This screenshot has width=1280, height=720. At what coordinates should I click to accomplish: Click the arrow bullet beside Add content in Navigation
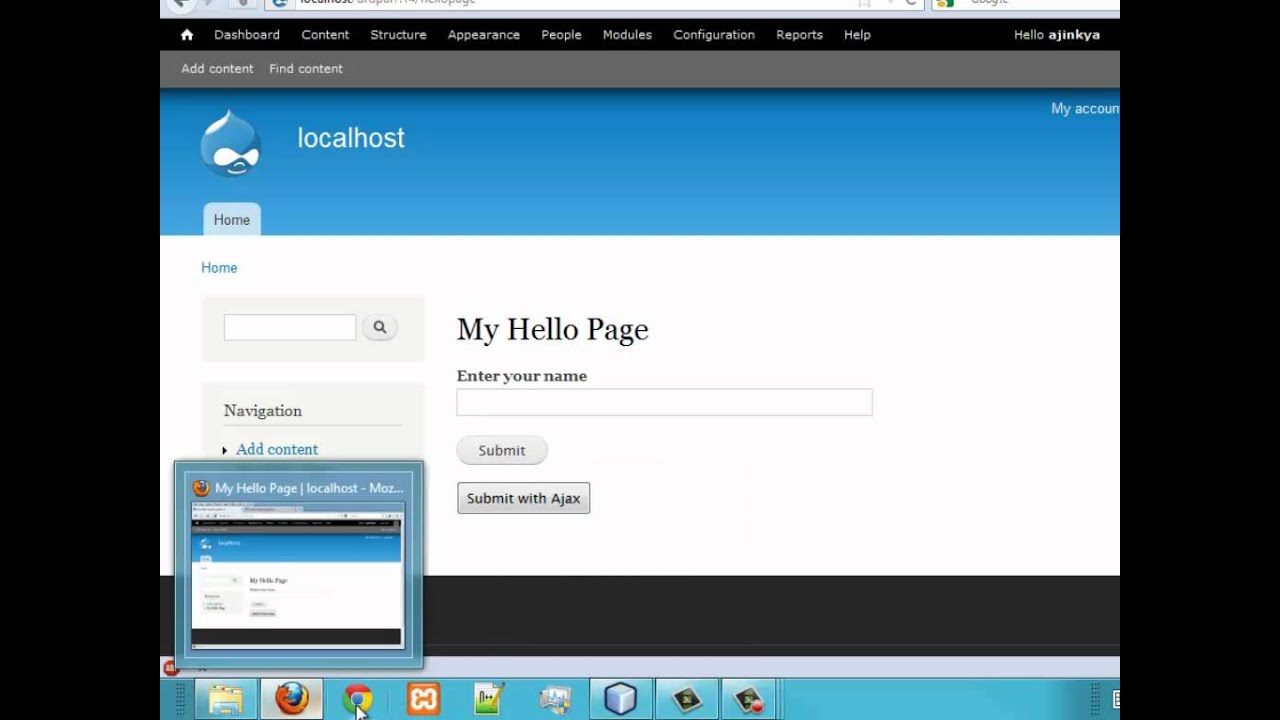pyautogui.click(x=225, y=450)
